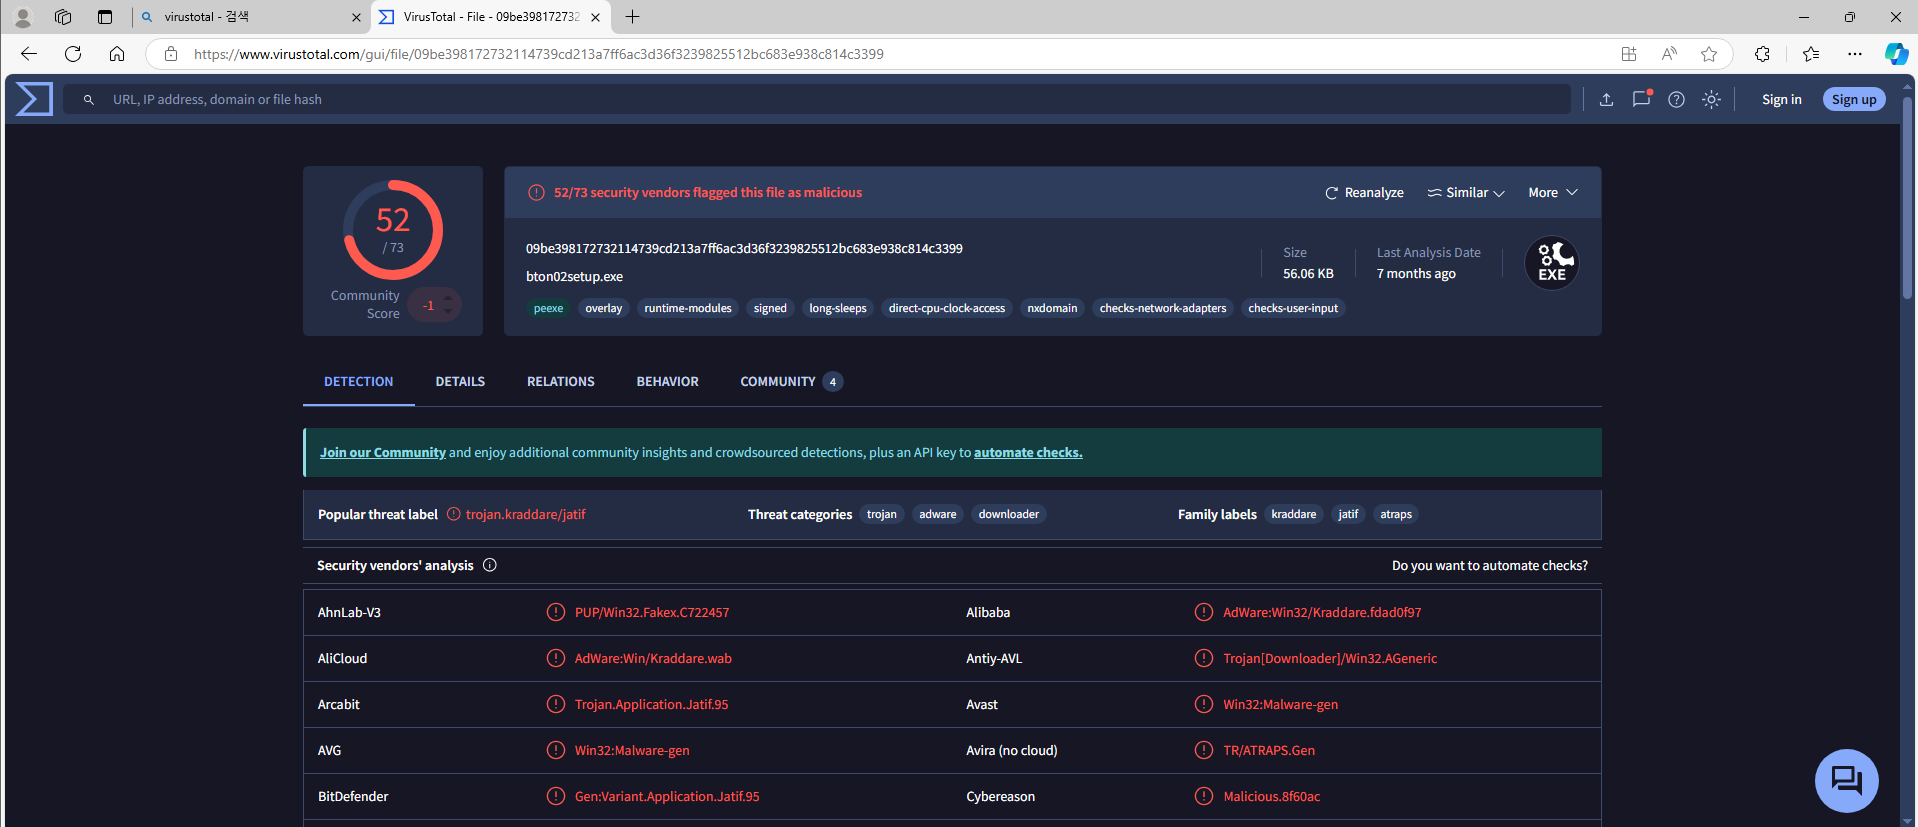Viewport: 1918px width, 827px height.
Task: Click the atraps family label
Action: pos(1396,514)
